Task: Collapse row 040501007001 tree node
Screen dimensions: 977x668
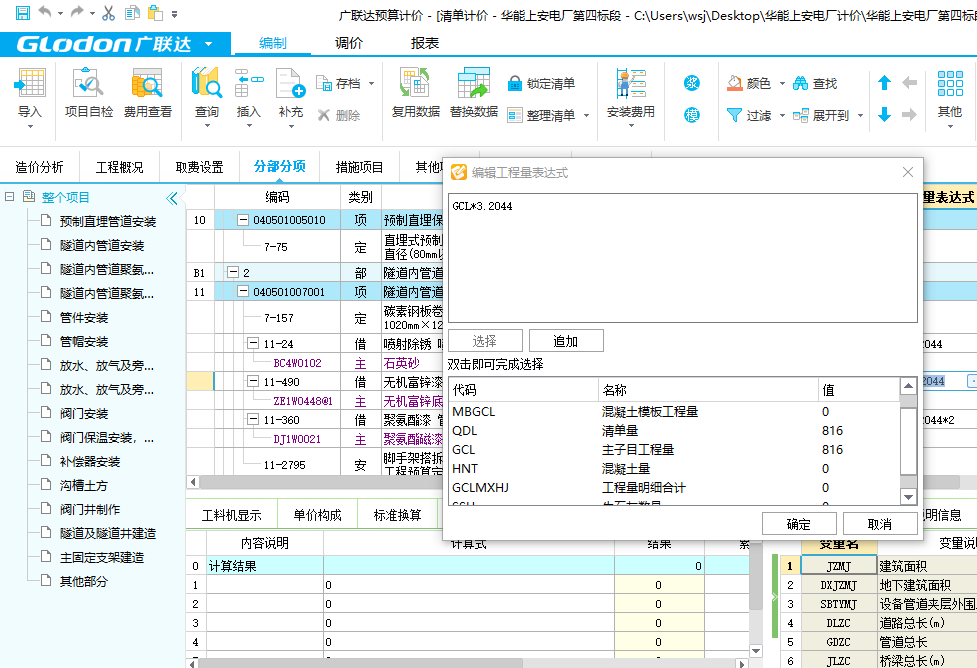Action: coord(243,291)
